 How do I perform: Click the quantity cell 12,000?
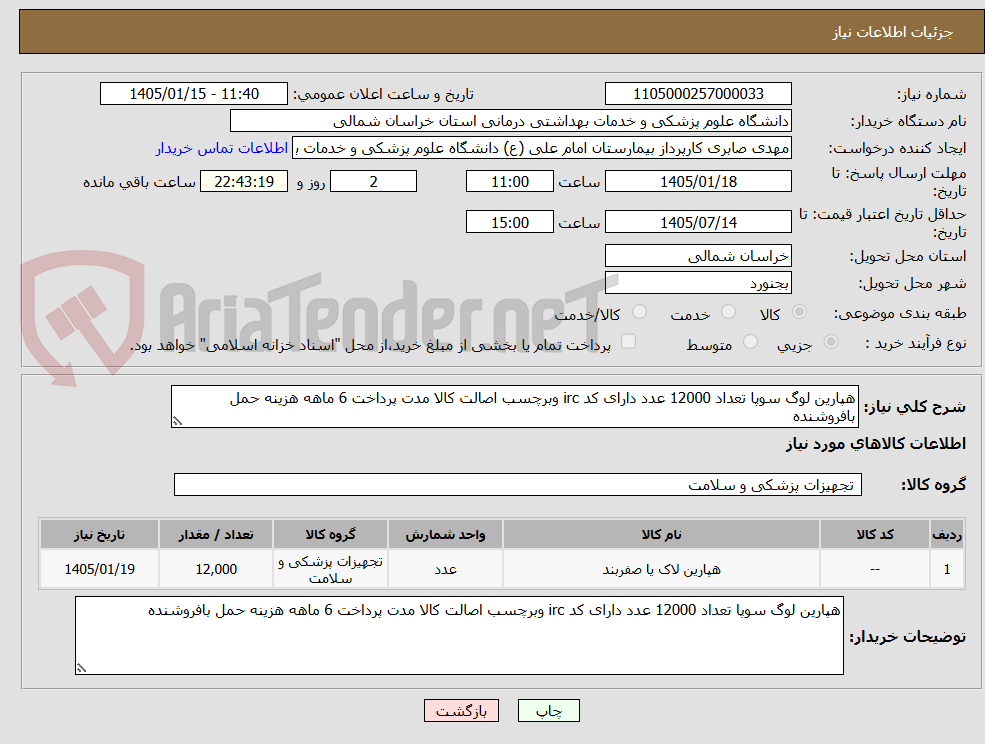click(216, 569)
